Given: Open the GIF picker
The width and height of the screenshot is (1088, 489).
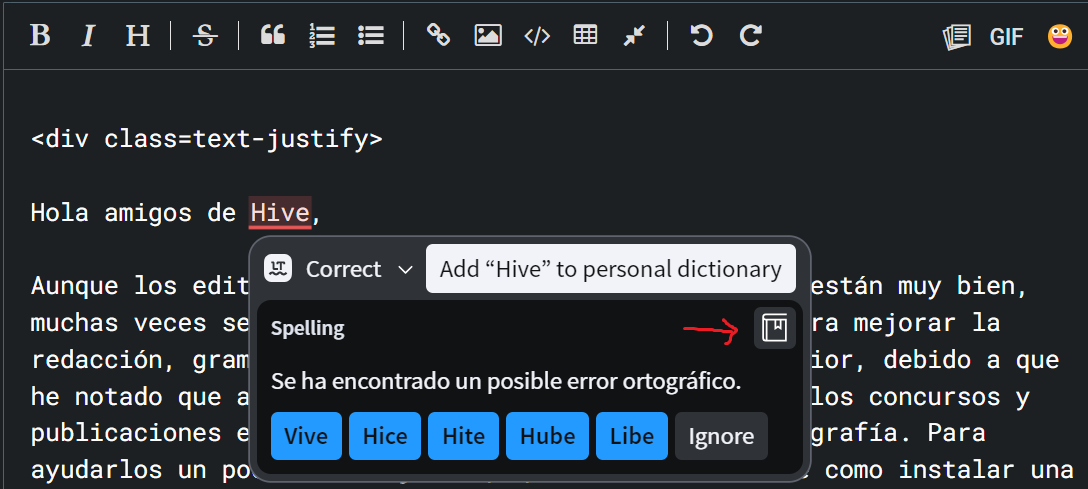Looking at the screenshot, I should tap(1006, 36).
